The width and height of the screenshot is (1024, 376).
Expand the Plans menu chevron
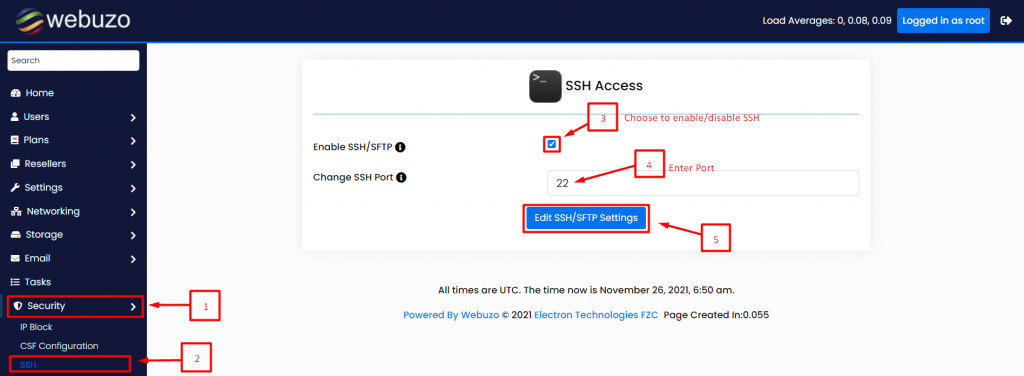point(133,141)
